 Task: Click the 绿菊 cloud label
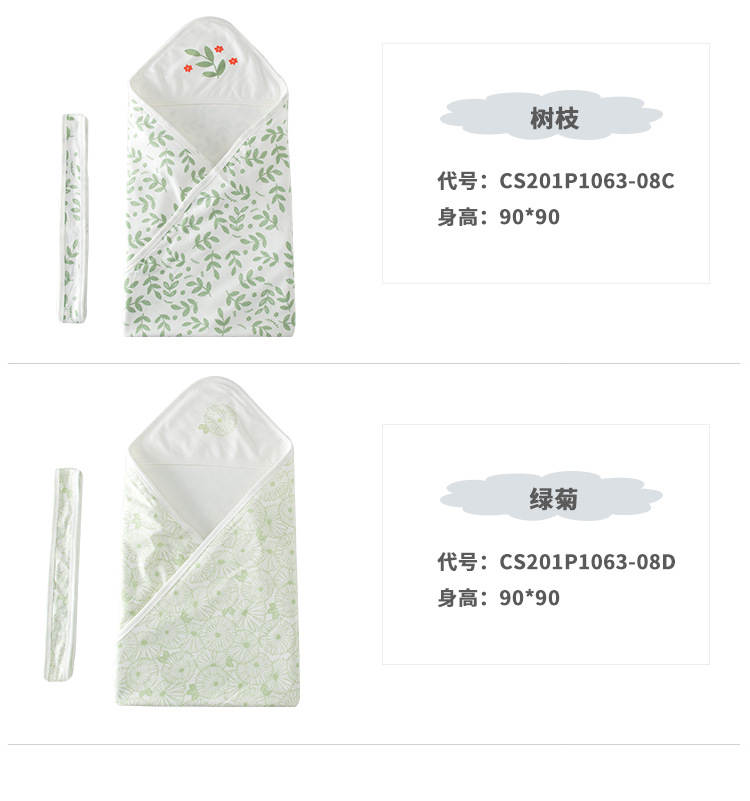tap(551, 498)
